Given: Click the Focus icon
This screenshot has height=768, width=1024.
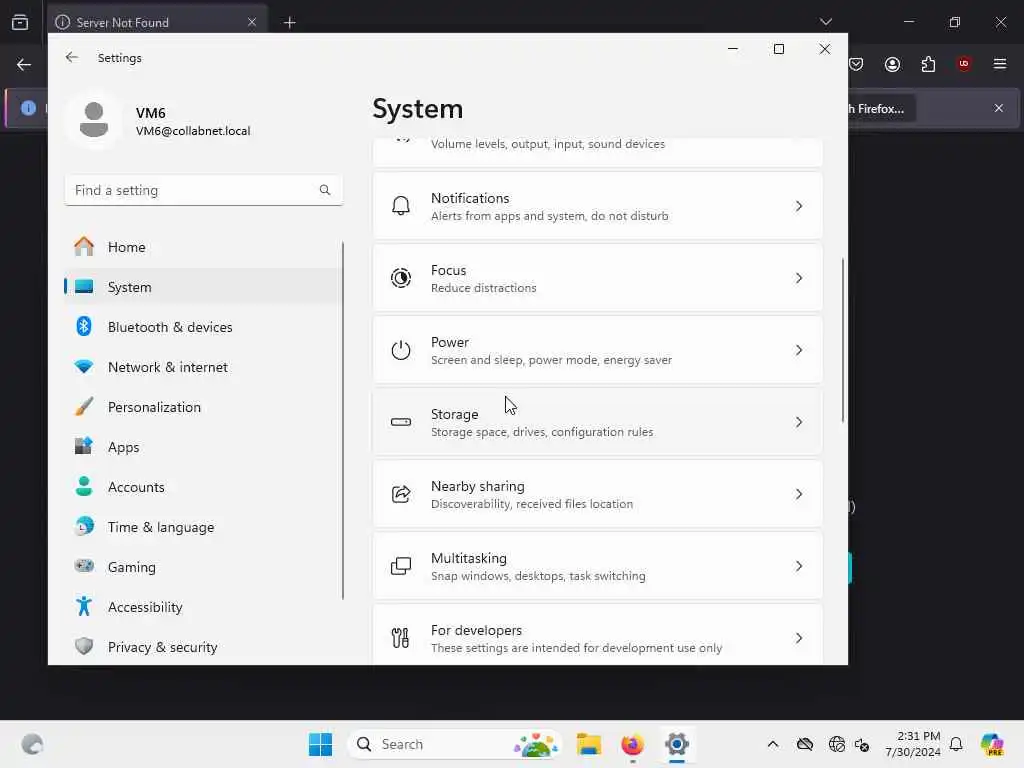Looking at the screenshot, I should [401, 278].
